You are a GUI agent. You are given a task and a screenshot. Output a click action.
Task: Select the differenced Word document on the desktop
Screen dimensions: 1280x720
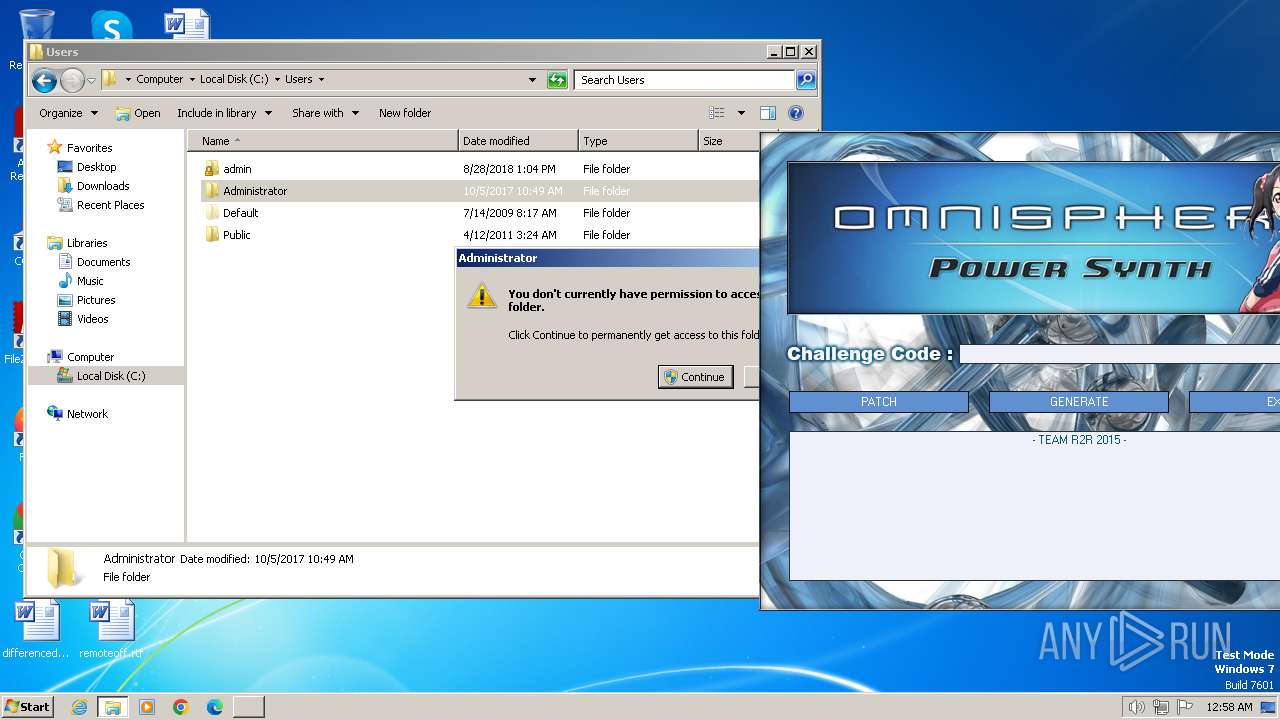click(36, 630)
